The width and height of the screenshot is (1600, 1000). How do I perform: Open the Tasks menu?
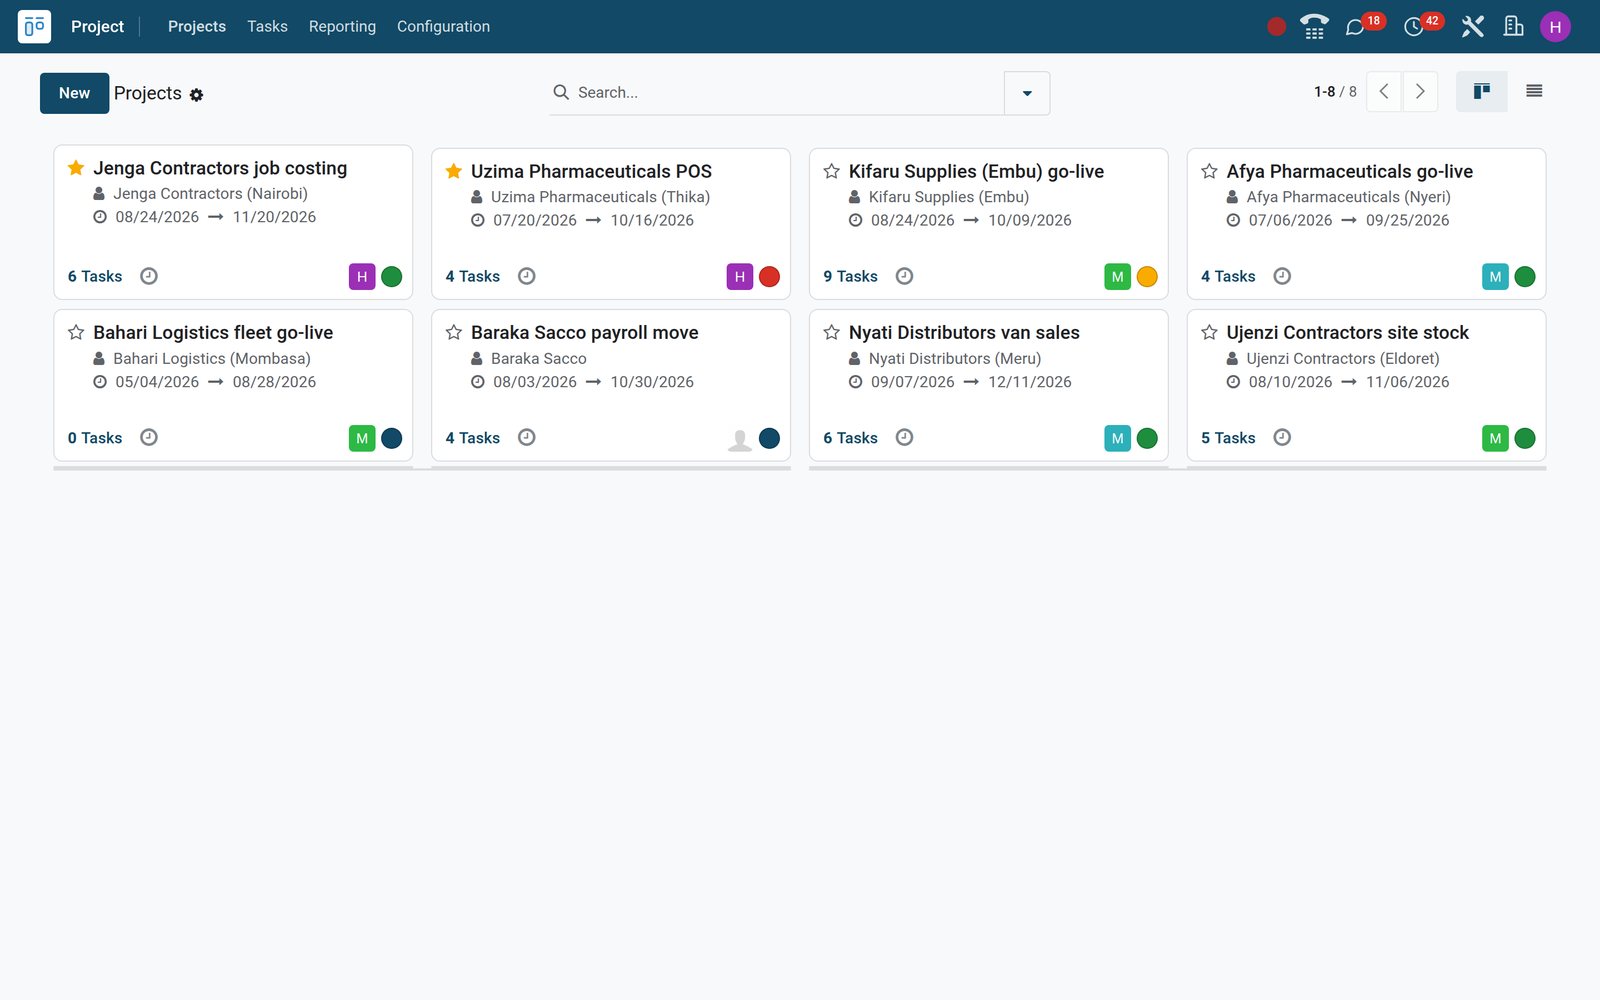point(267,27)
